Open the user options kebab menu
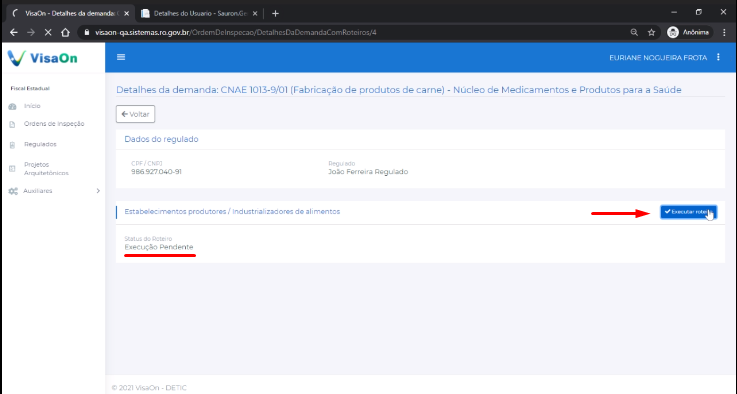Image resolution: width=737 pixels, height=394 pixels. click(x=718, y=57)
